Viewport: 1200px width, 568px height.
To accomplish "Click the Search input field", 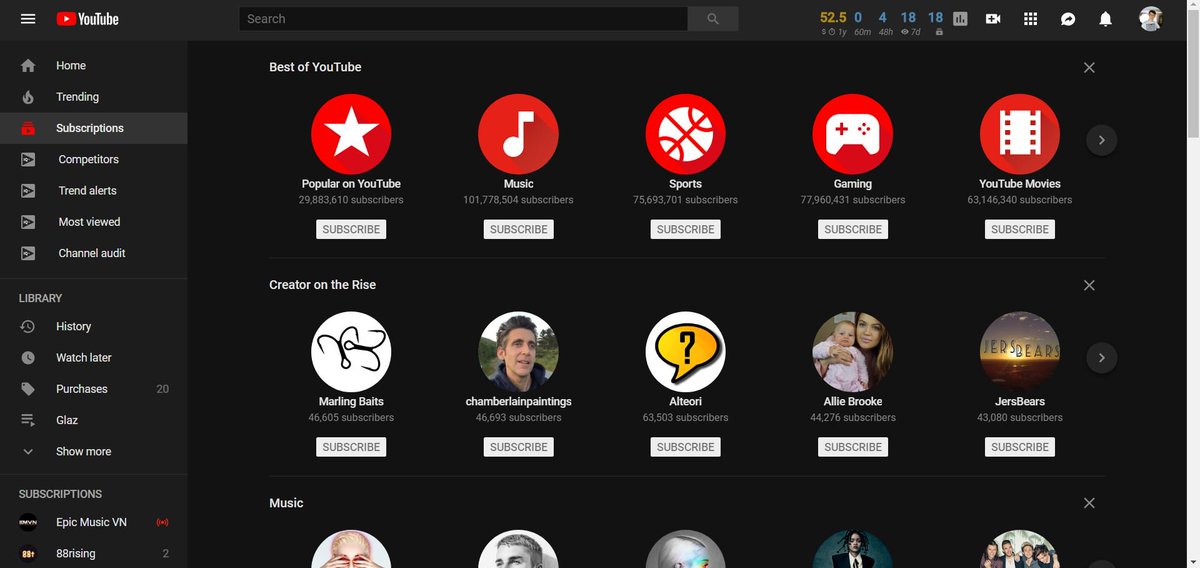I will click(x=463, y=19).
